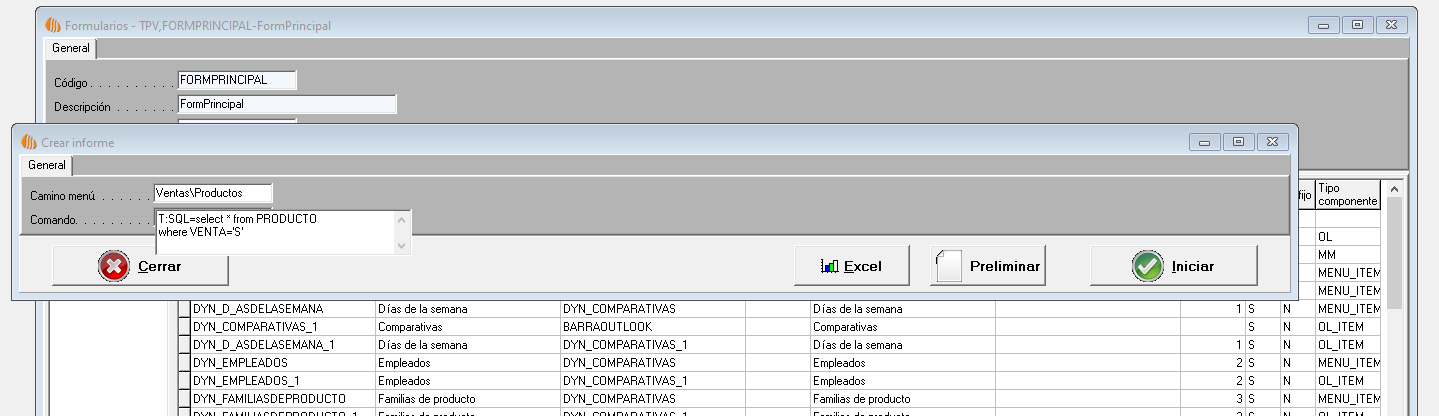Select the General tab in Crear informe
This screenshot has width=1439, height=416.
click(47, 165)
